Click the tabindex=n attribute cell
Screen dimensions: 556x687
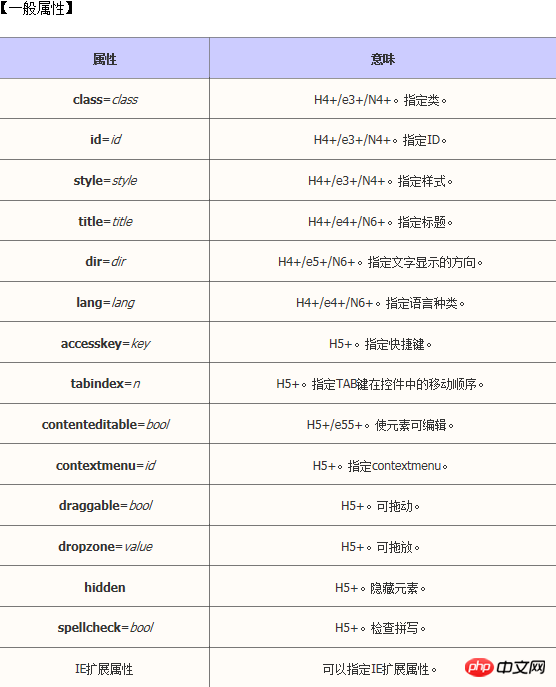click(x=105, y=383)
